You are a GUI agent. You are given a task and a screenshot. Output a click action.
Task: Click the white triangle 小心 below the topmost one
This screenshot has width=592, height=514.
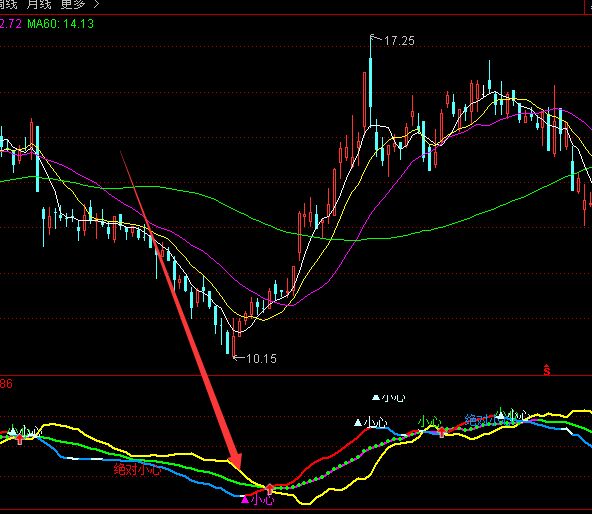pyautogui.click(x=371, y=422)
